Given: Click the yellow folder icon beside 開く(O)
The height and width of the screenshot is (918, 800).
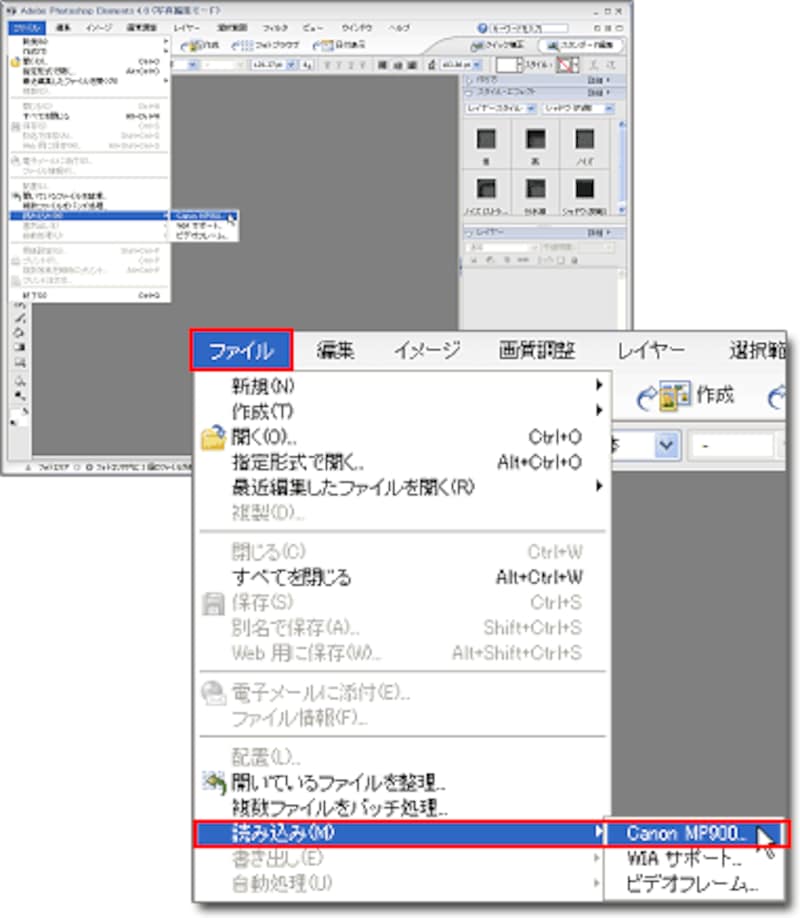Looking at the screenshot, I should 213,437.
